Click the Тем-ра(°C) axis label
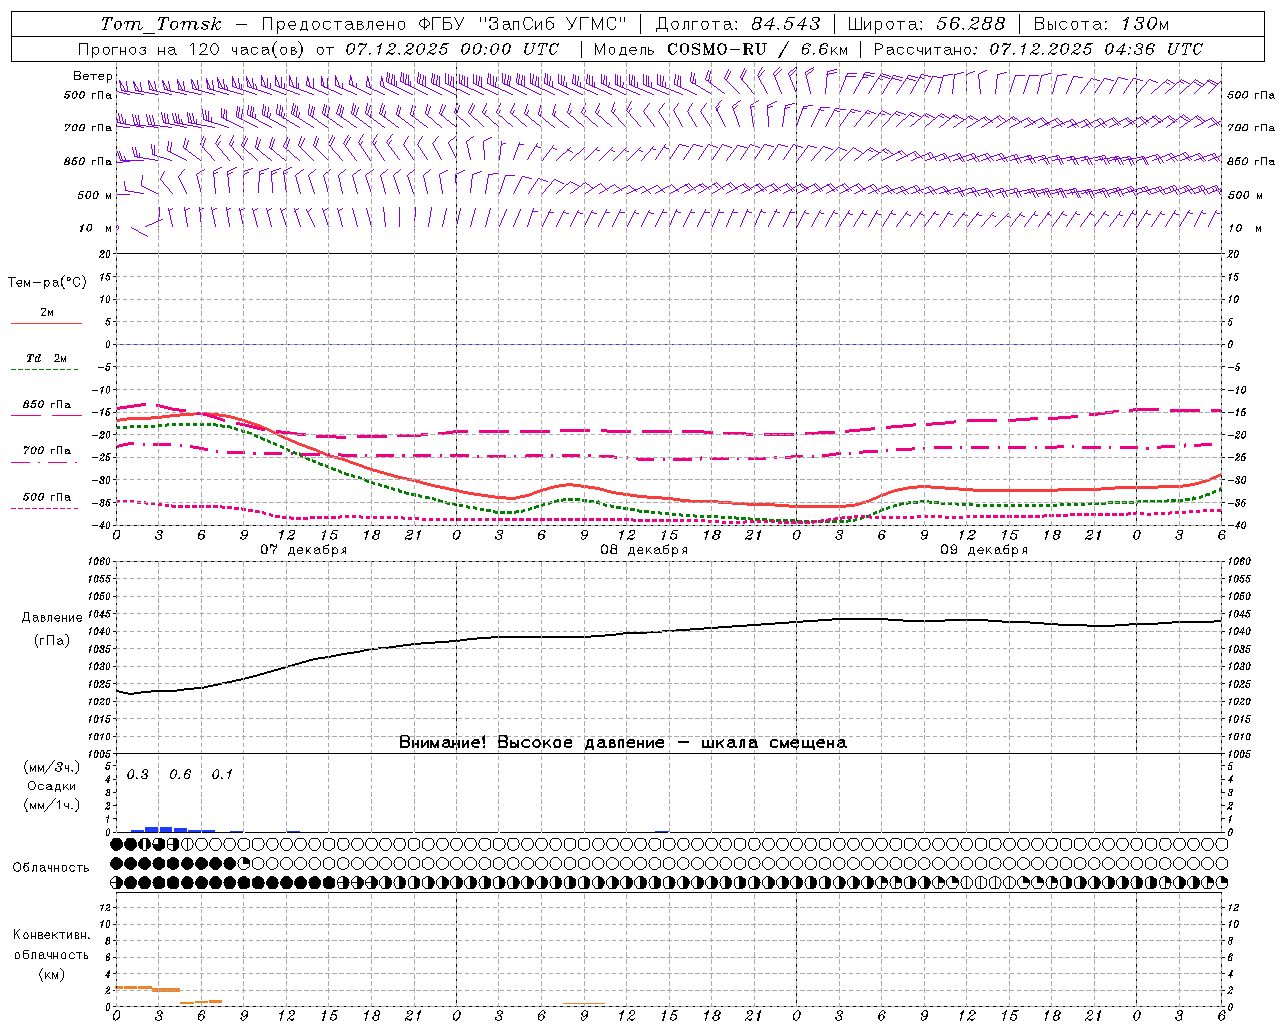 [47, 283]
